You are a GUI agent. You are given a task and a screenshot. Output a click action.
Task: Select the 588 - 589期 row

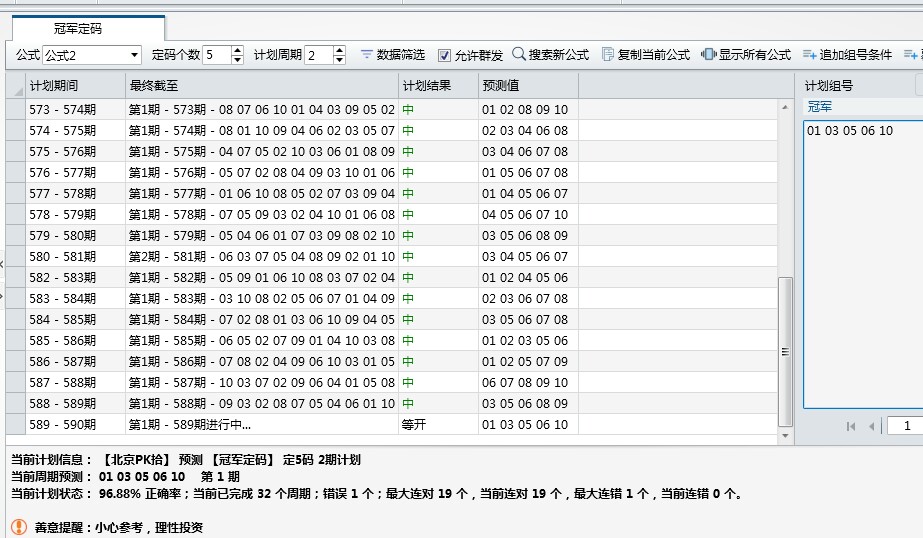click(391, 403)
